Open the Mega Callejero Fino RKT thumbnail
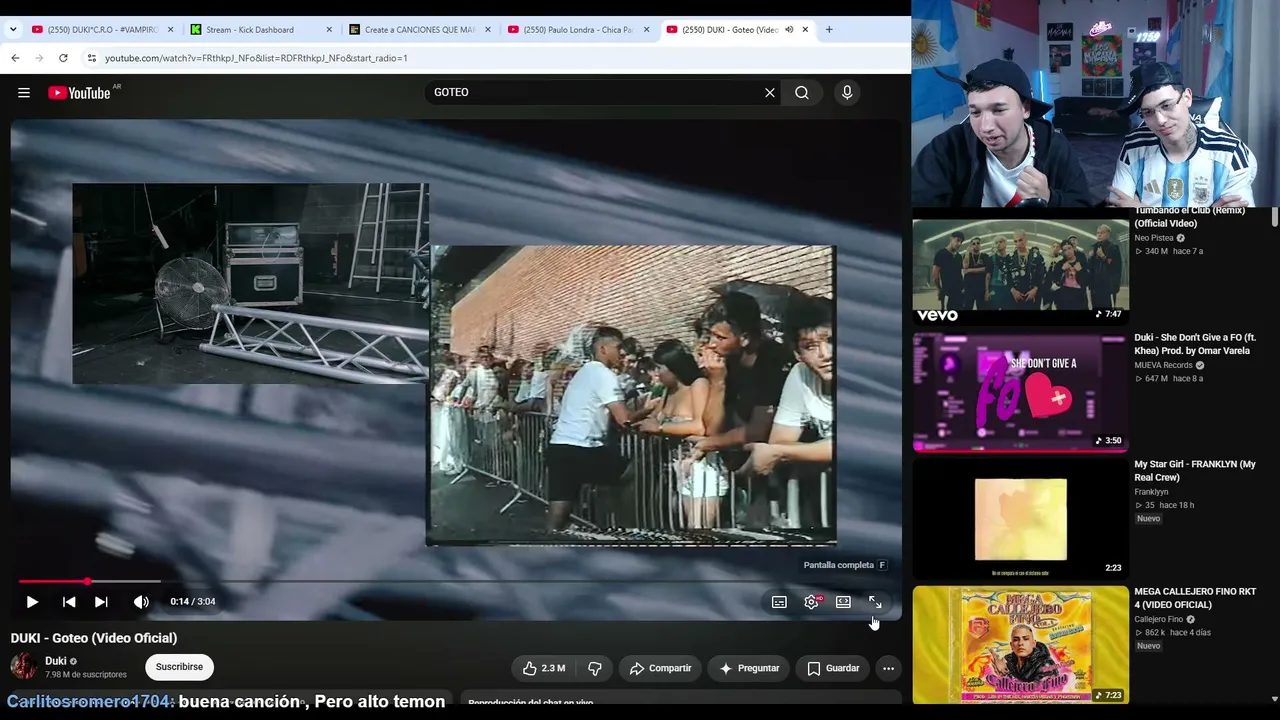 pyautogui.click(x=1021, y=644)
